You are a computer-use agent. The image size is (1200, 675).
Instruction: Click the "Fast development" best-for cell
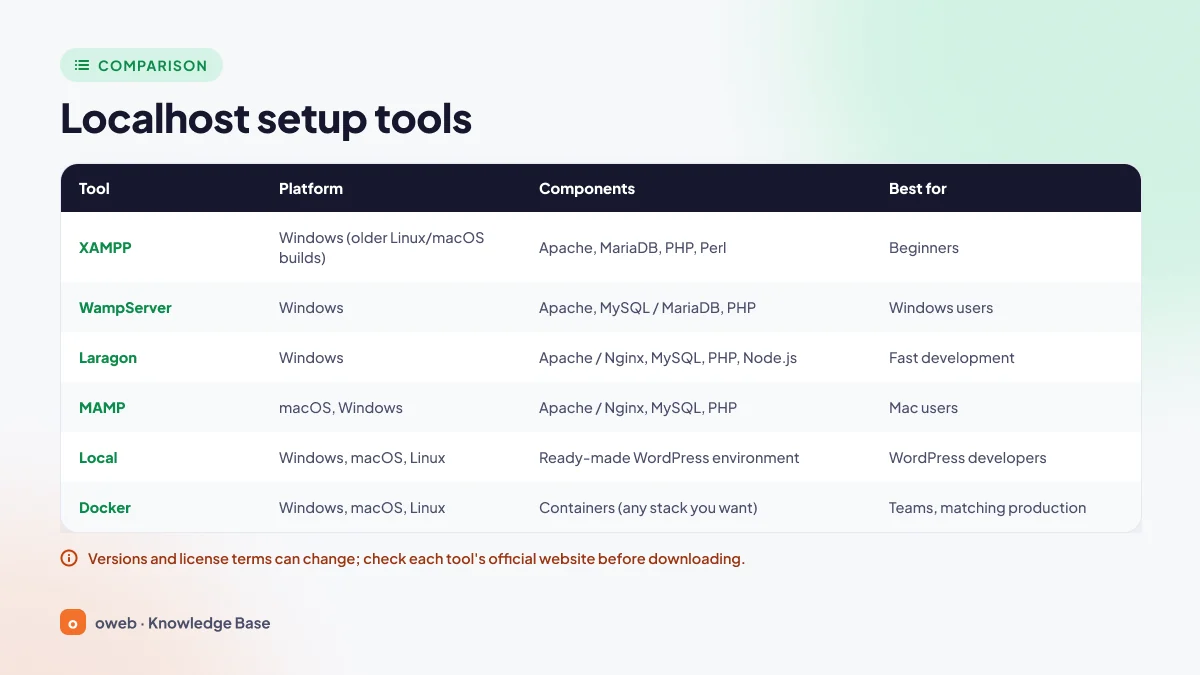coord(952,358)
